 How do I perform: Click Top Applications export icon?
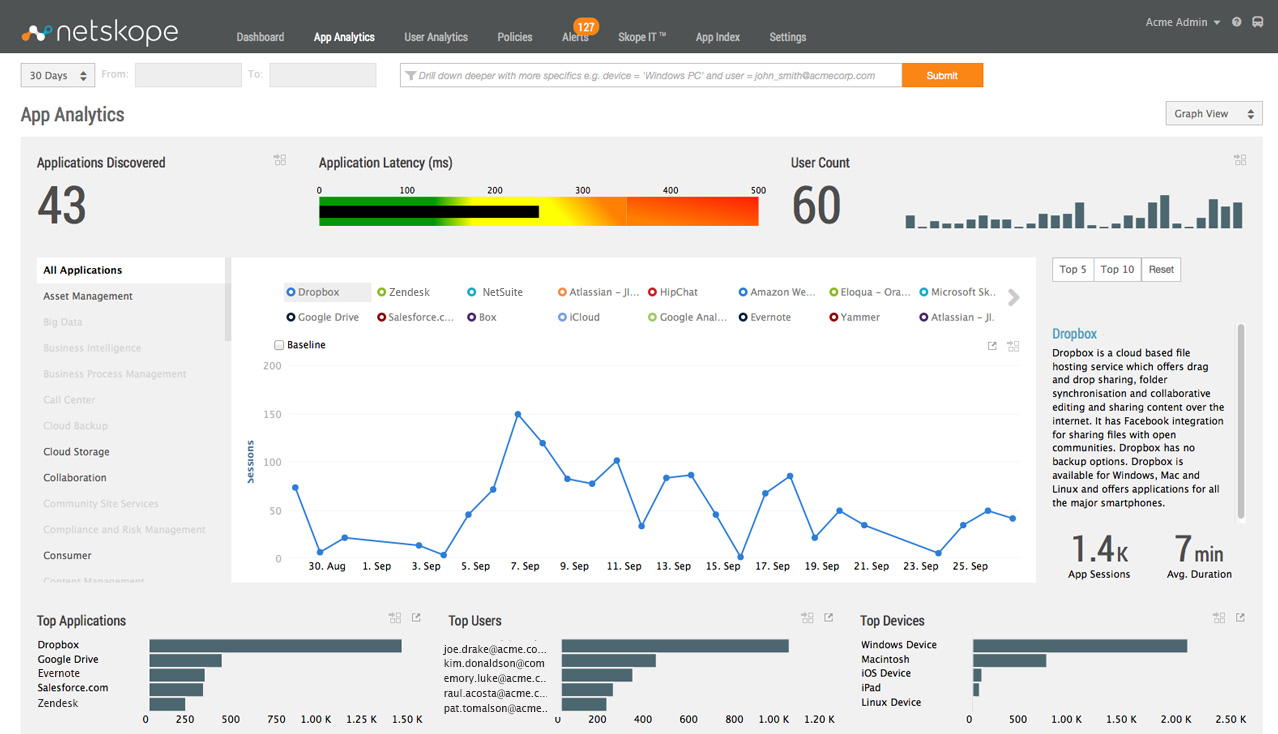coord(416,618)
